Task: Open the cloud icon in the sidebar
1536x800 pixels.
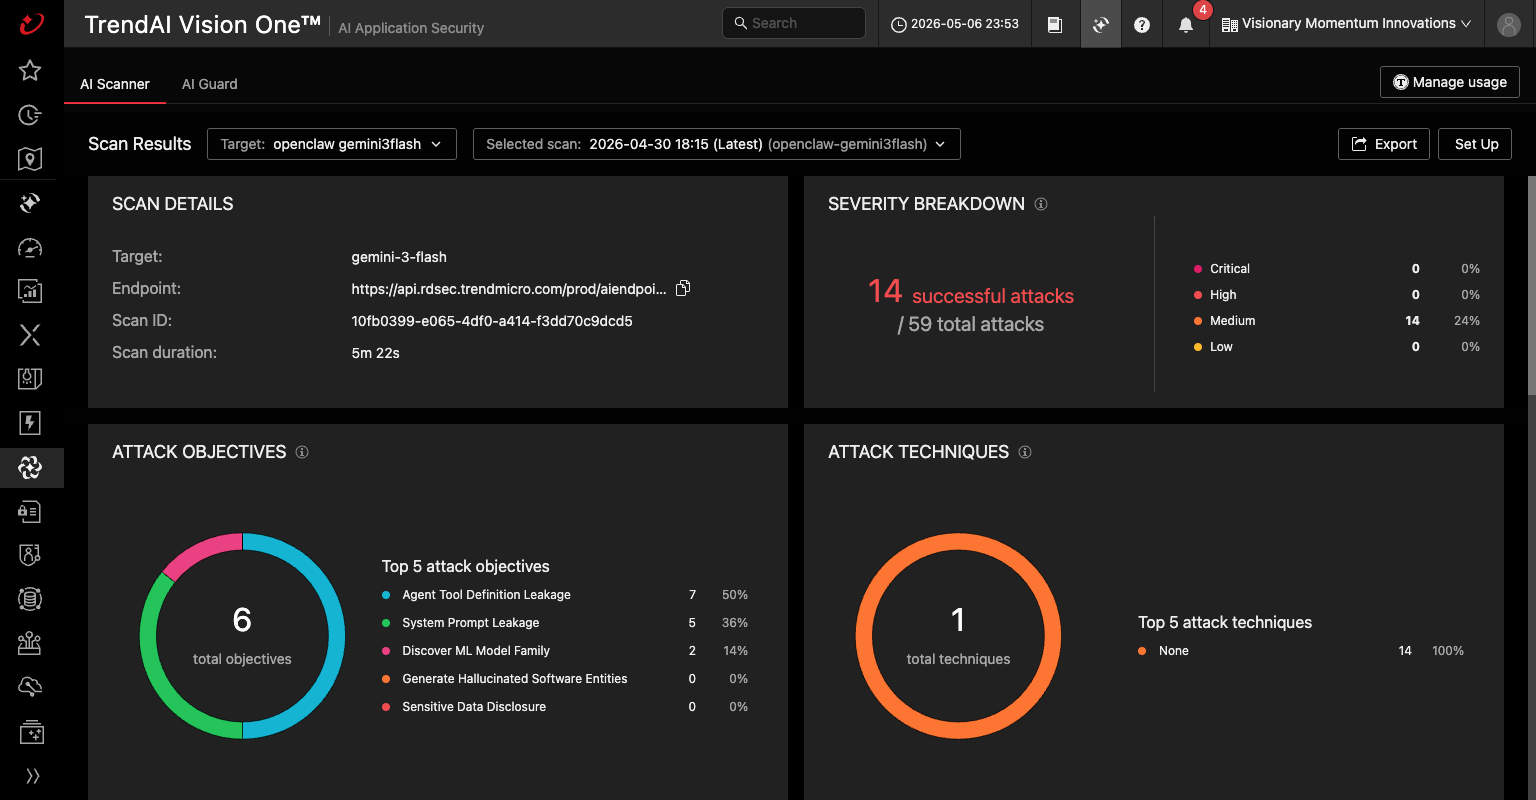Action: pyautogui.click(x=30, y=687)
